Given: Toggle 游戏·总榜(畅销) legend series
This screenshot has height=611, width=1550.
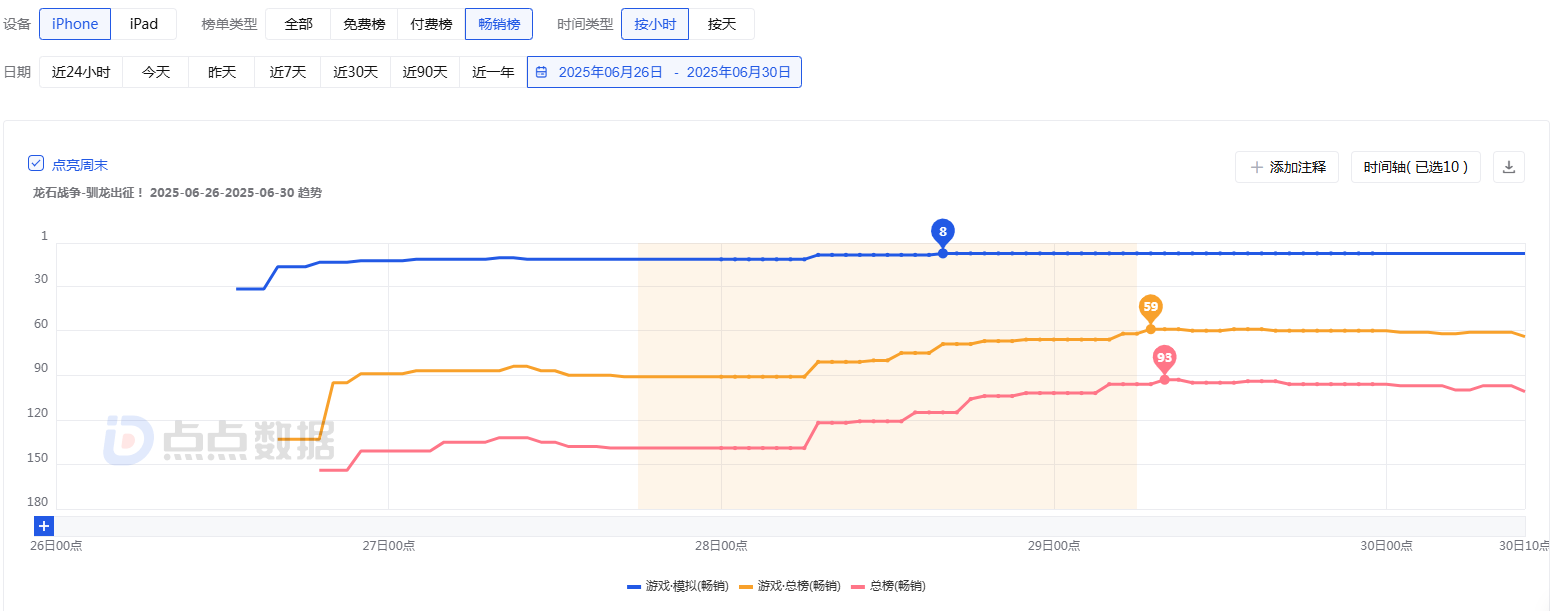Looking at the screenshot, I should click(x=789, y=586).
